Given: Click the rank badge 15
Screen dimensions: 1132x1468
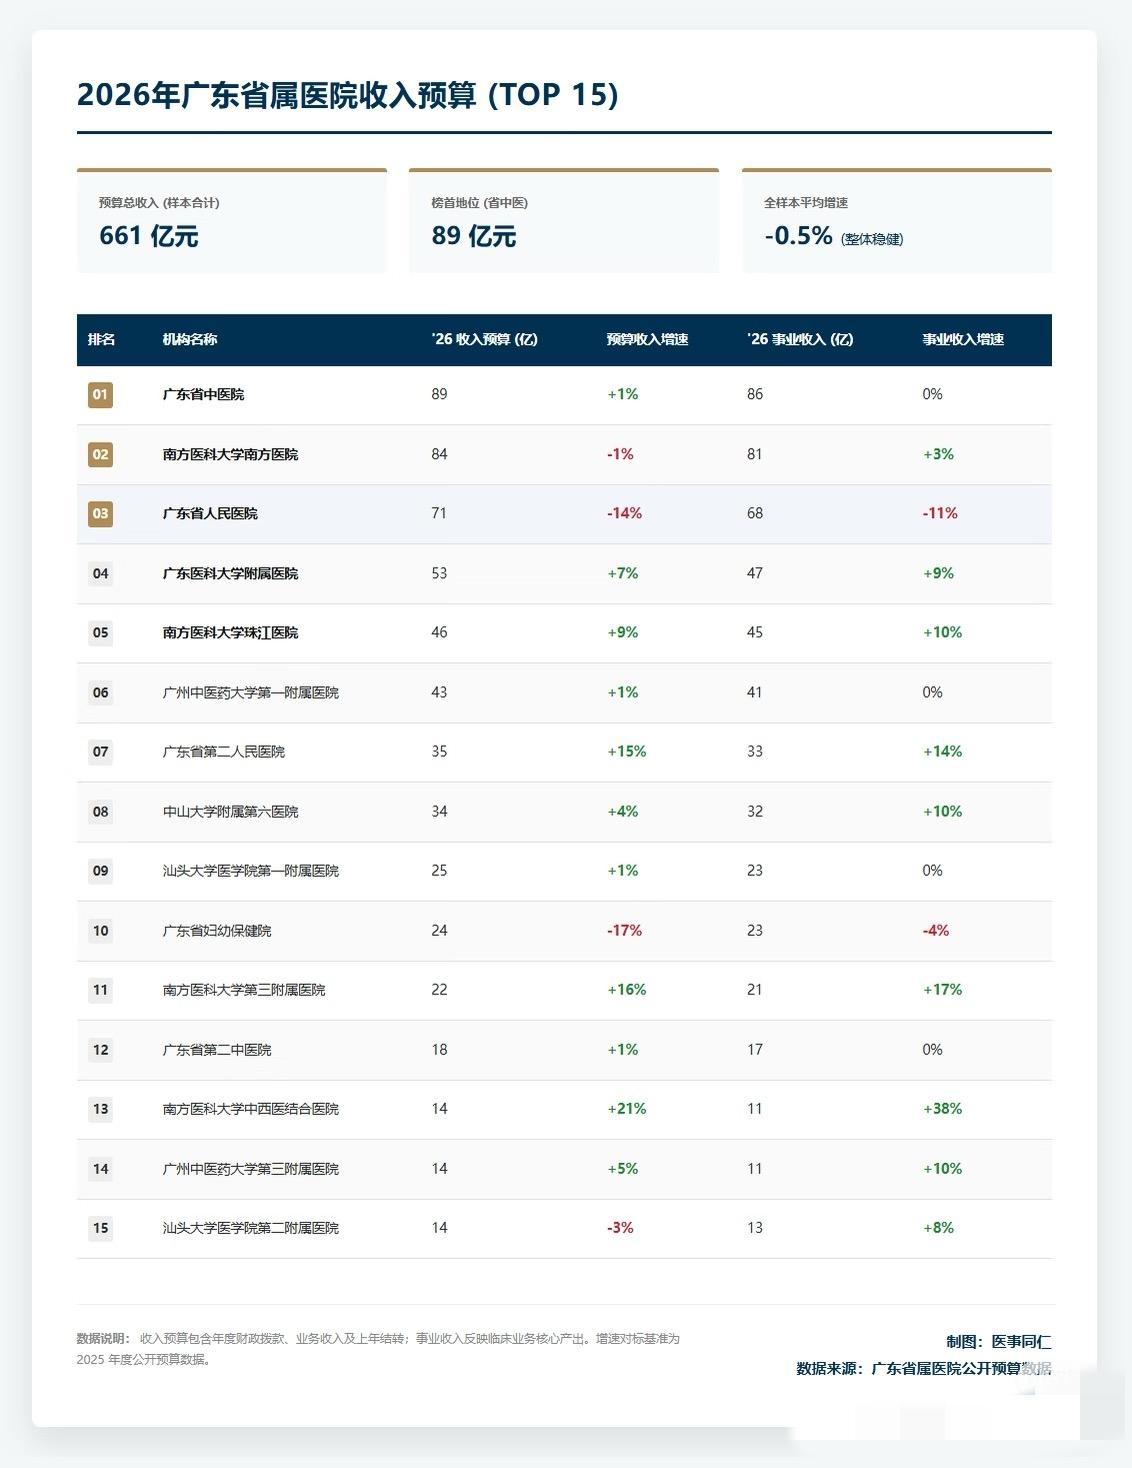Looking at the screenshot, I should click(x=100, y=1228).
